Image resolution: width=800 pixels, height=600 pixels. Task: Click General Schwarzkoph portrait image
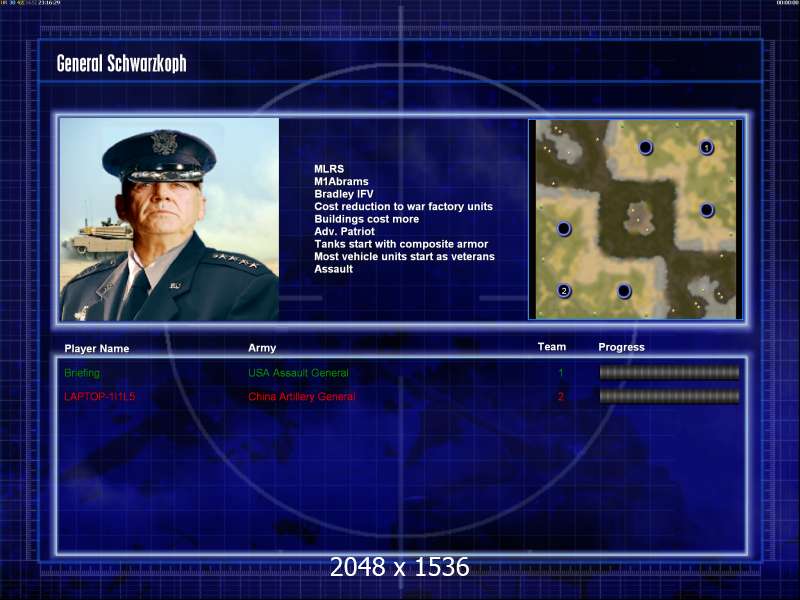point(169,219)
